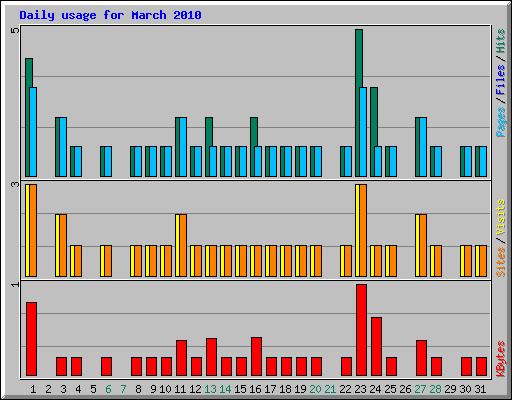Click the green weekend day label "7"
512x400 pixels.
click(x=123, y=389)
